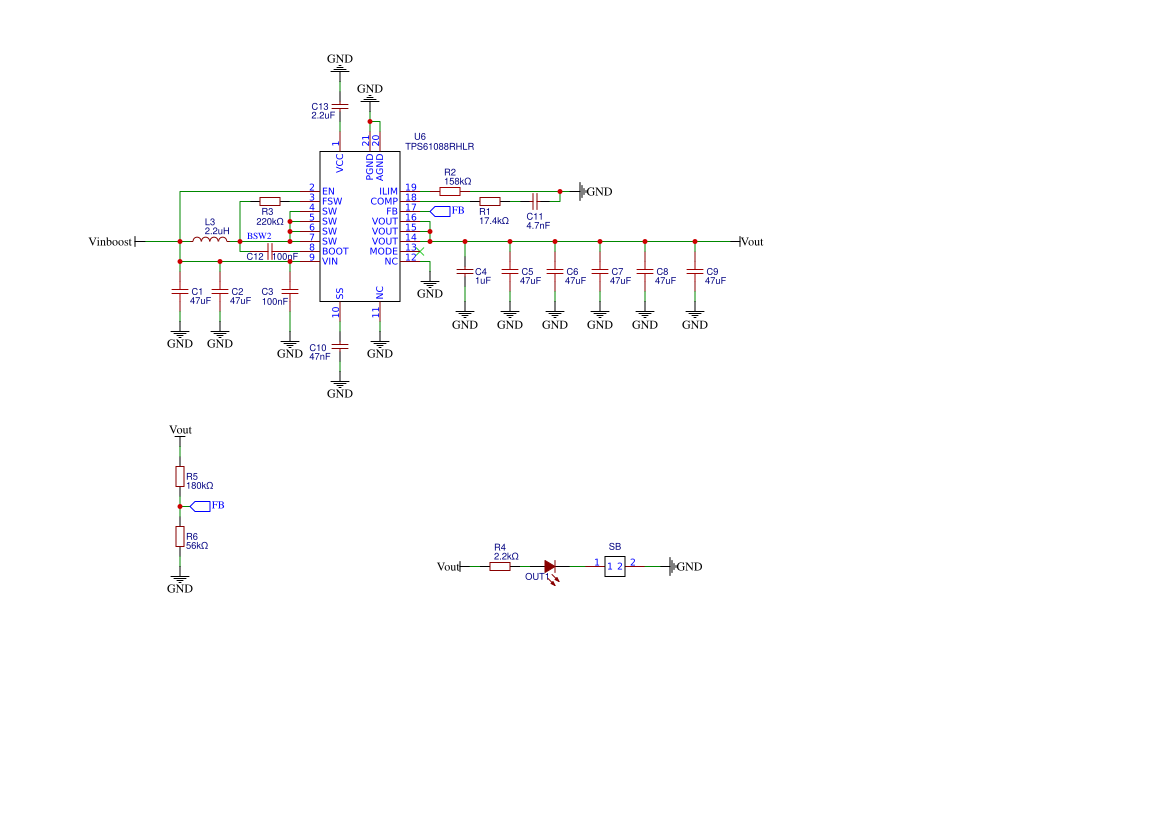
Task: Select capacitor C13 2.2uF symbol
Action: [x=339, y=104]
